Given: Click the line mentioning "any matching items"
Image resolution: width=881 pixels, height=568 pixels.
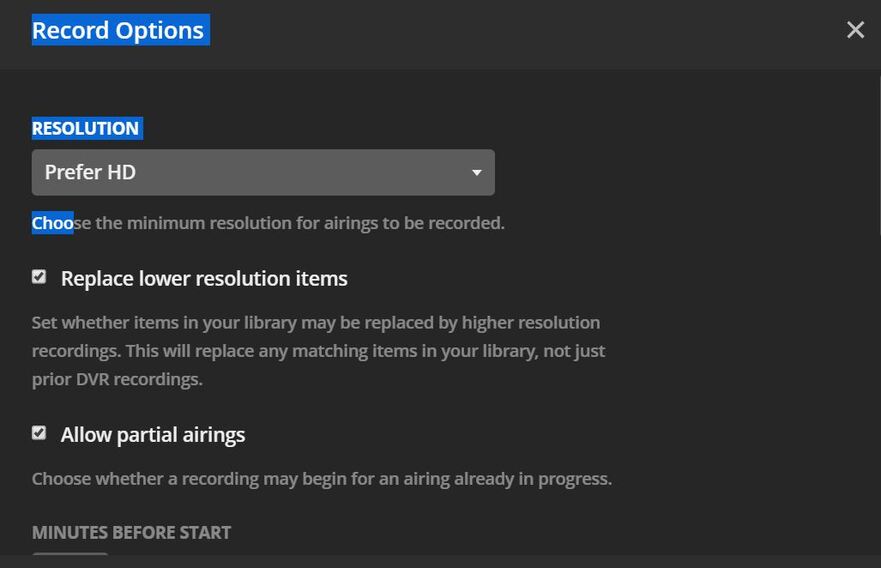Looking at the screenshot, I should [318, 351].
